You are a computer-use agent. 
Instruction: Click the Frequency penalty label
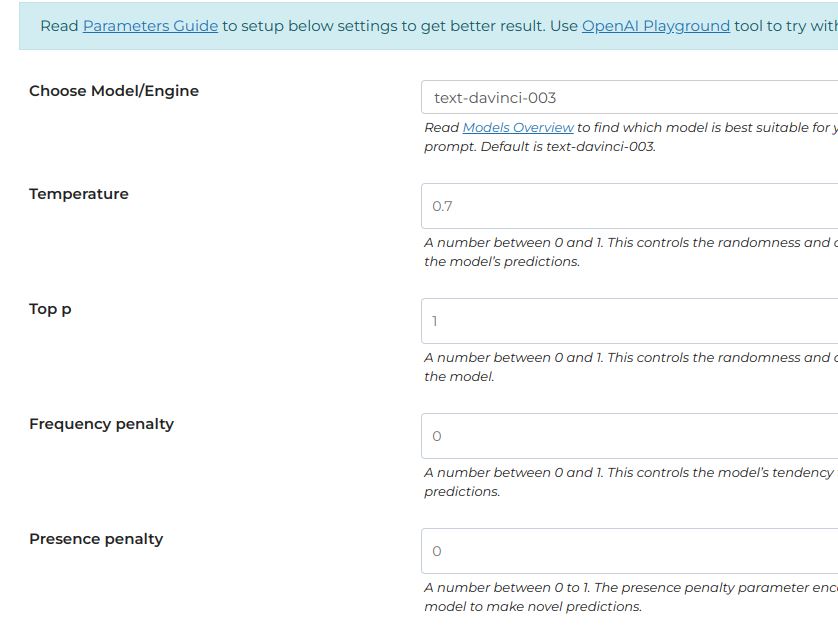pyautogui.click(x=101, y=424)
